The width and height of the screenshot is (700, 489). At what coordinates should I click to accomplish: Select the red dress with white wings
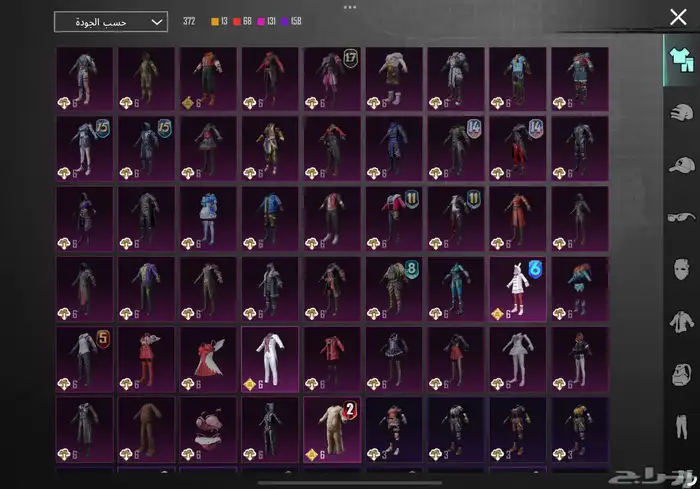pyautogui.click(x=208, y=359)
